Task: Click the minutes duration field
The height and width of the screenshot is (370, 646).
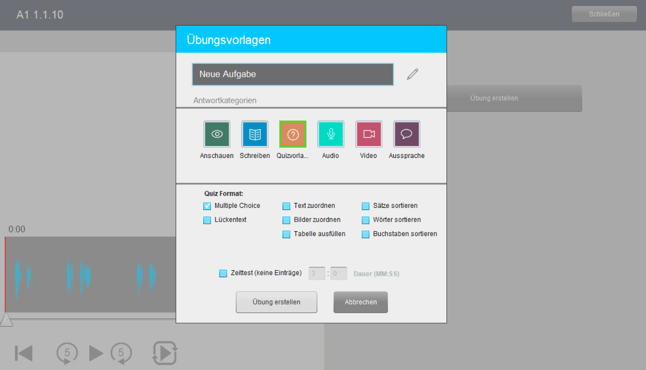Action: [x=317, y=273]
